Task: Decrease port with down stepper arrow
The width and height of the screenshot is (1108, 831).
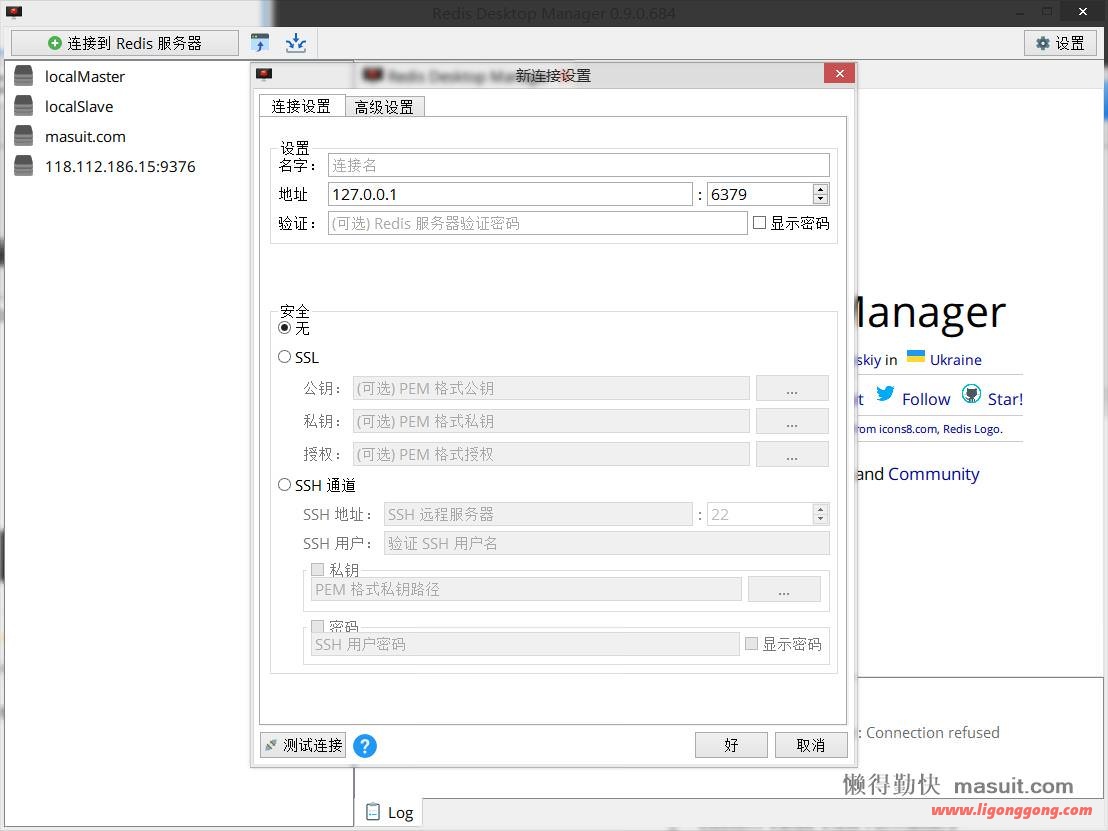Action: pyautogui.click(x=820, y=199)
